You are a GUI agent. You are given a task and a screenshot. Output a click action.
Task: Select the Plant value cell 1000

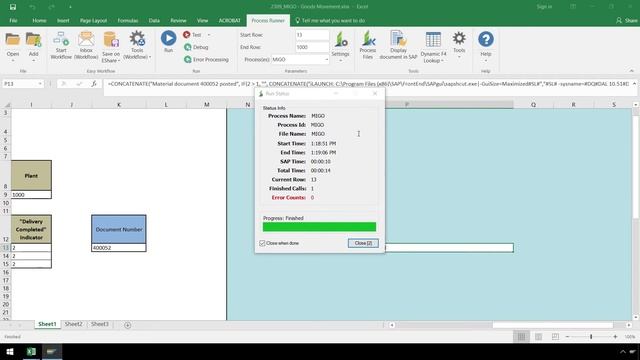31,195
